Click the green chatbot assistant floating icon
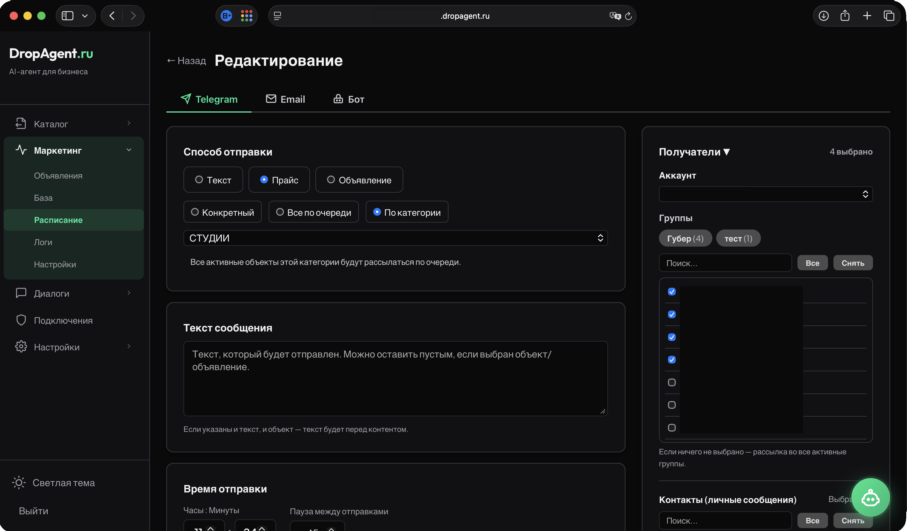907x531 pixels. click(870, 496)
